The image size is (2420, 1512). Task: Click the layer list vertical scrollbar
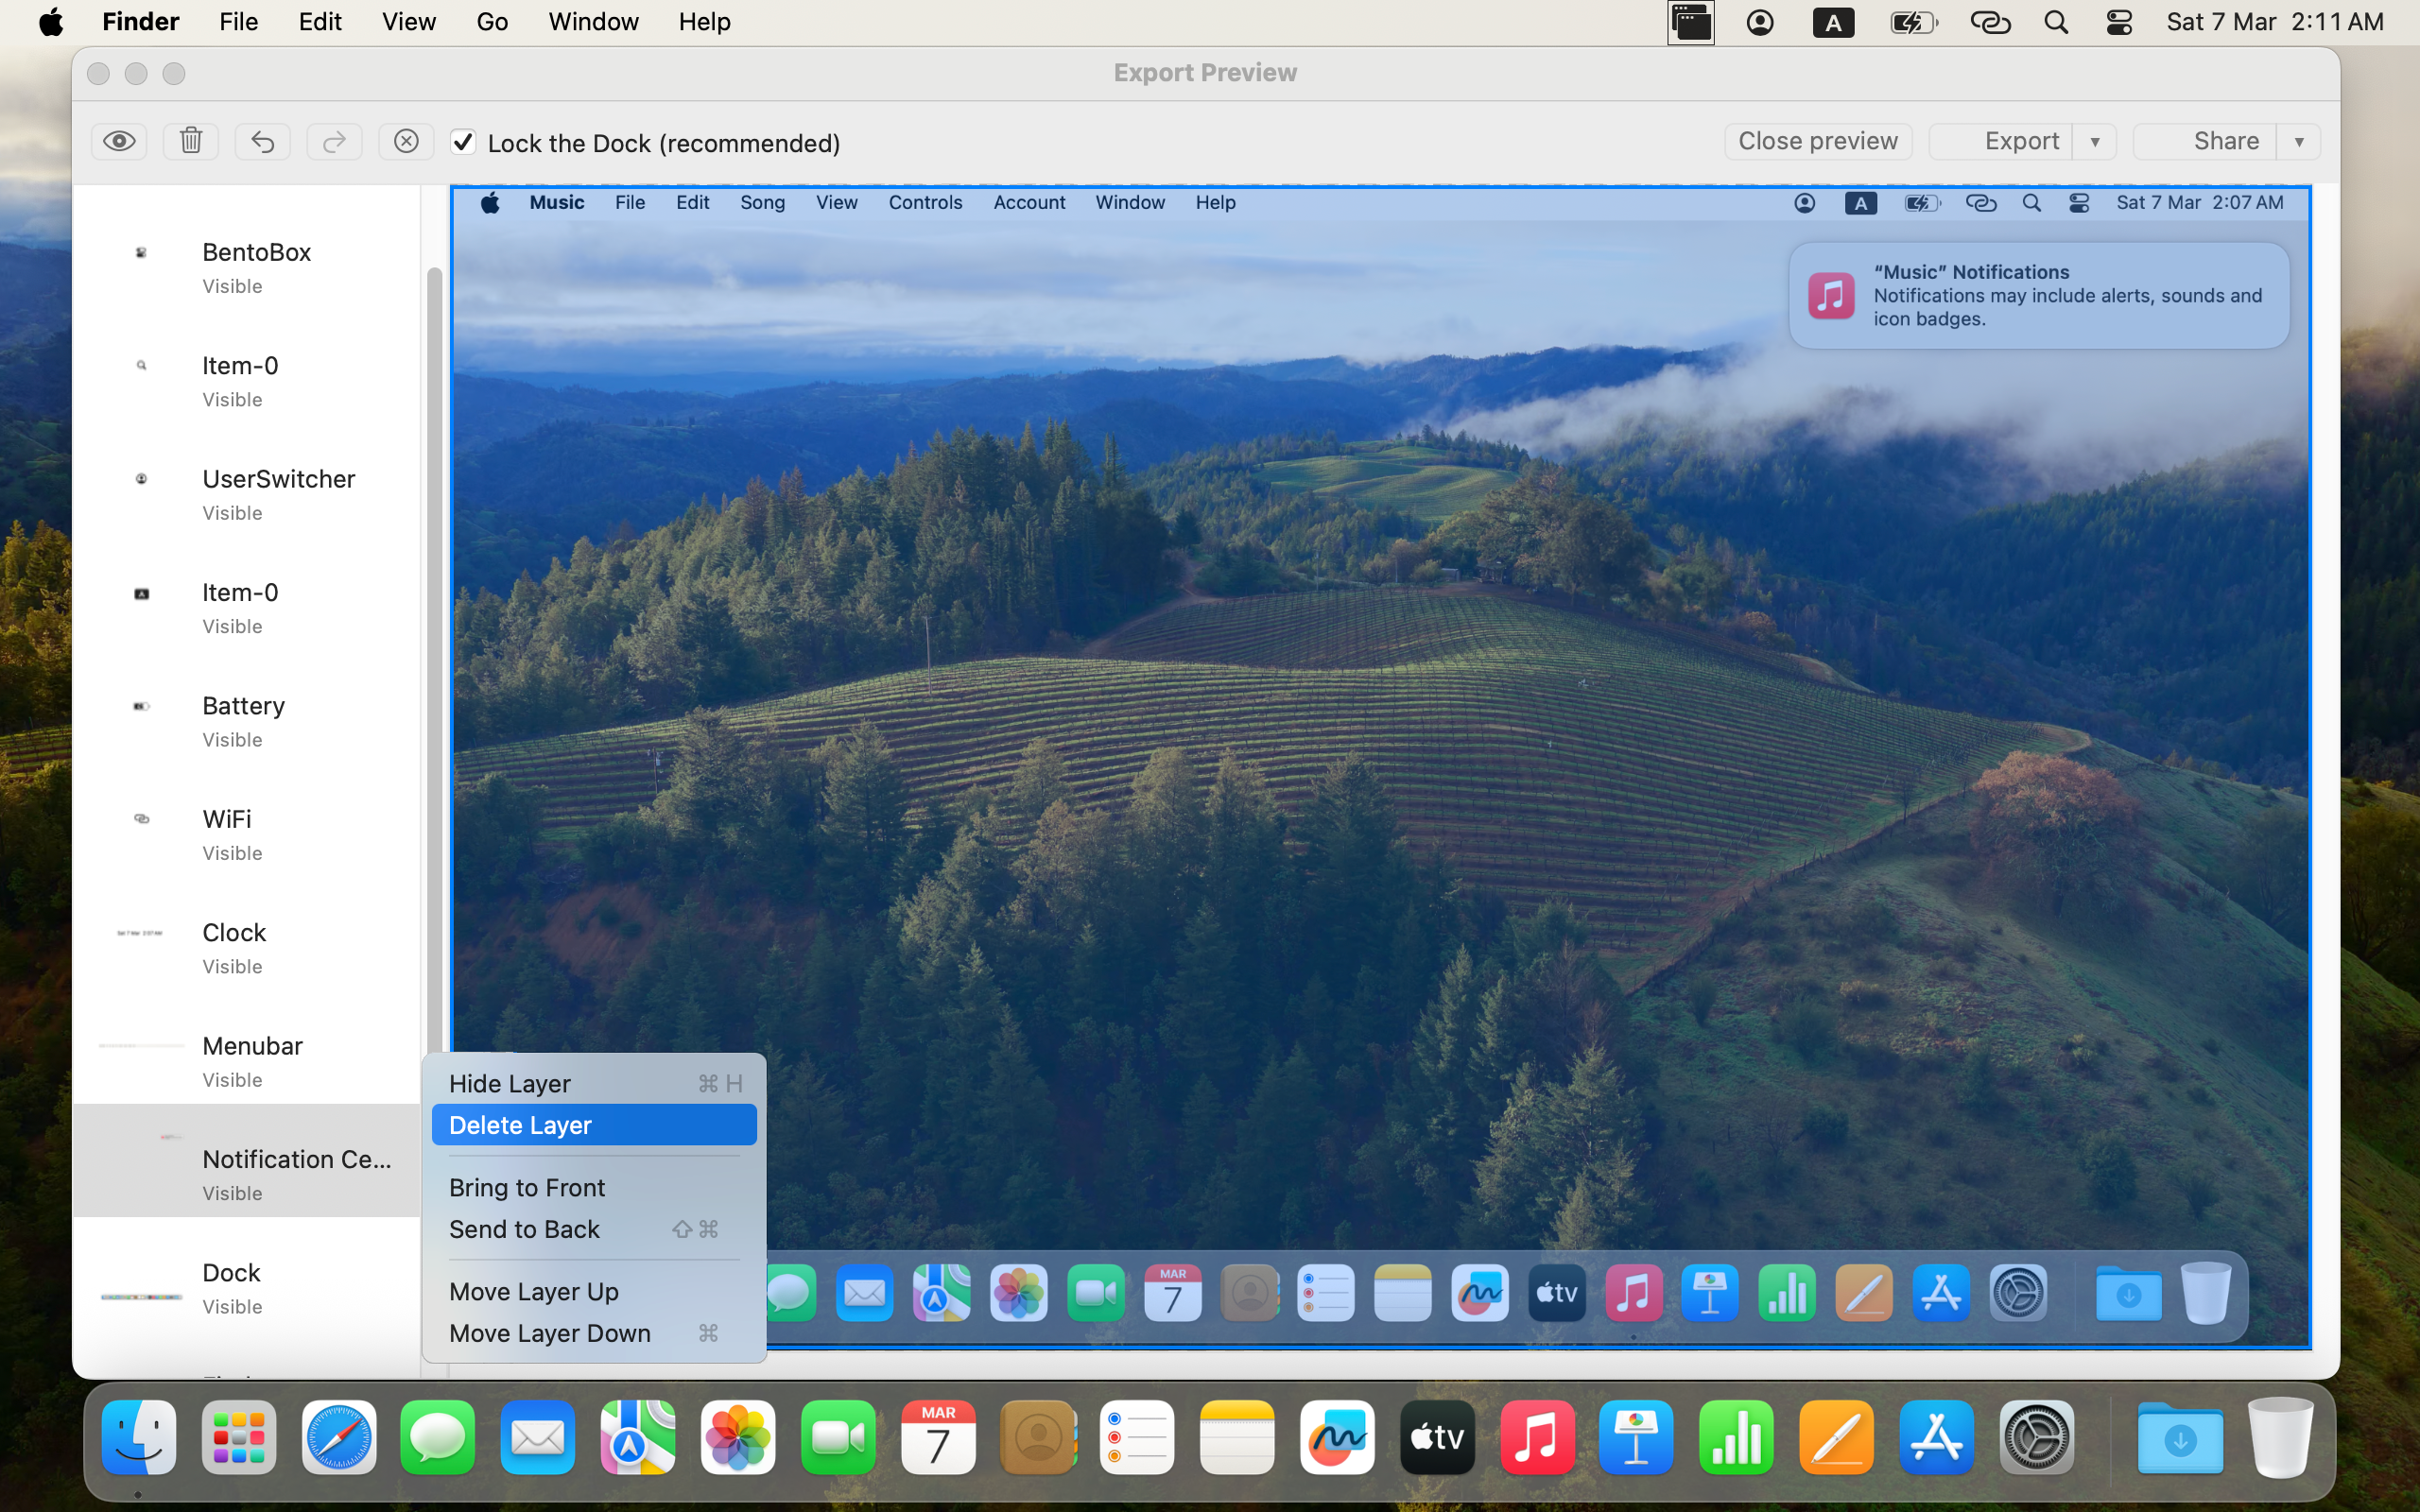[x=434, y=650]
